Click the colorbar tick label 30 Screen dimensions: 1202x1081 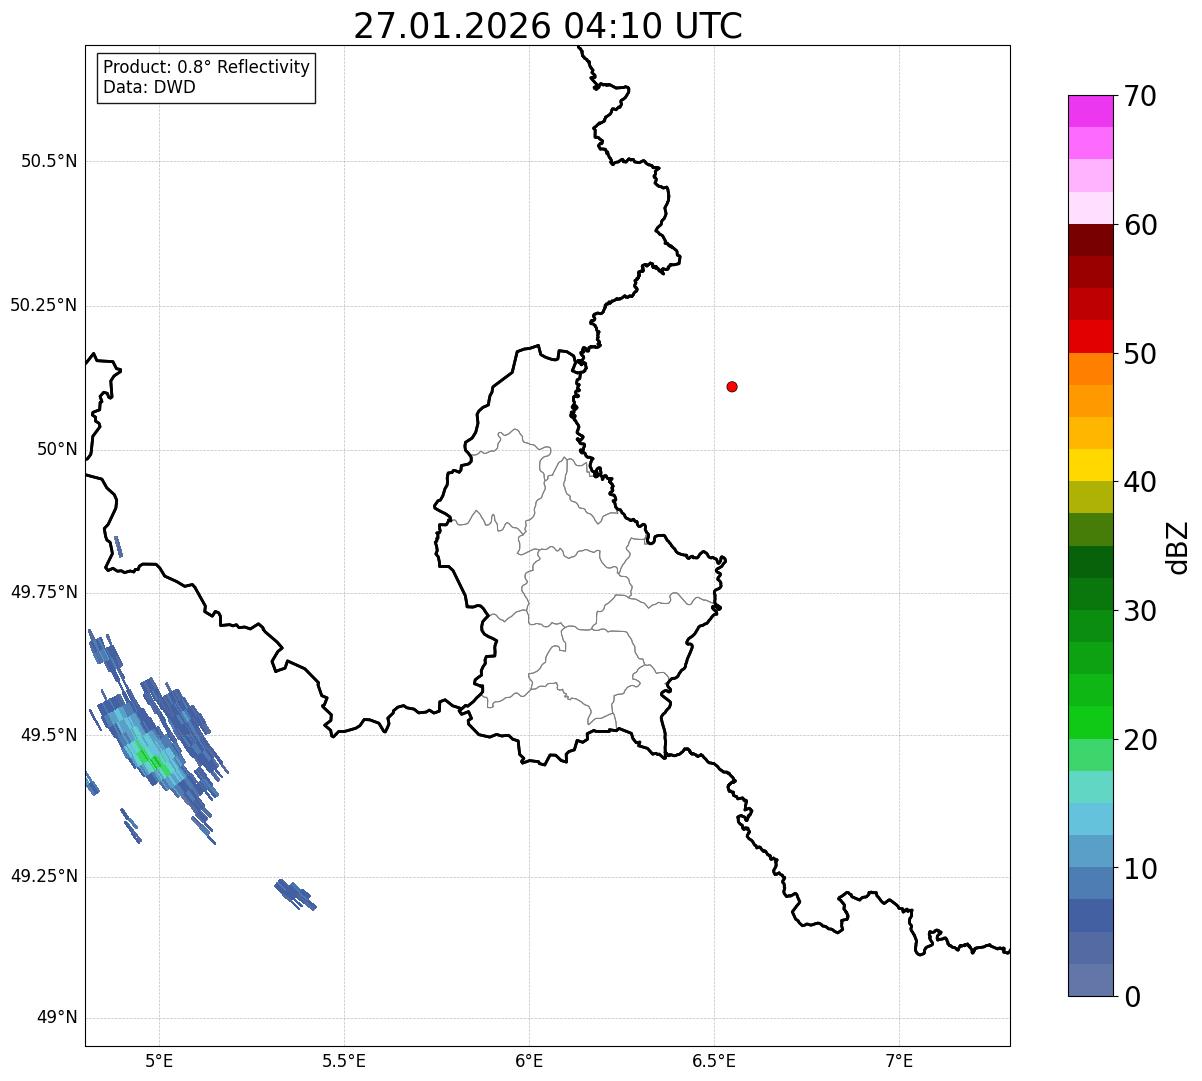tap(1140, 611)
